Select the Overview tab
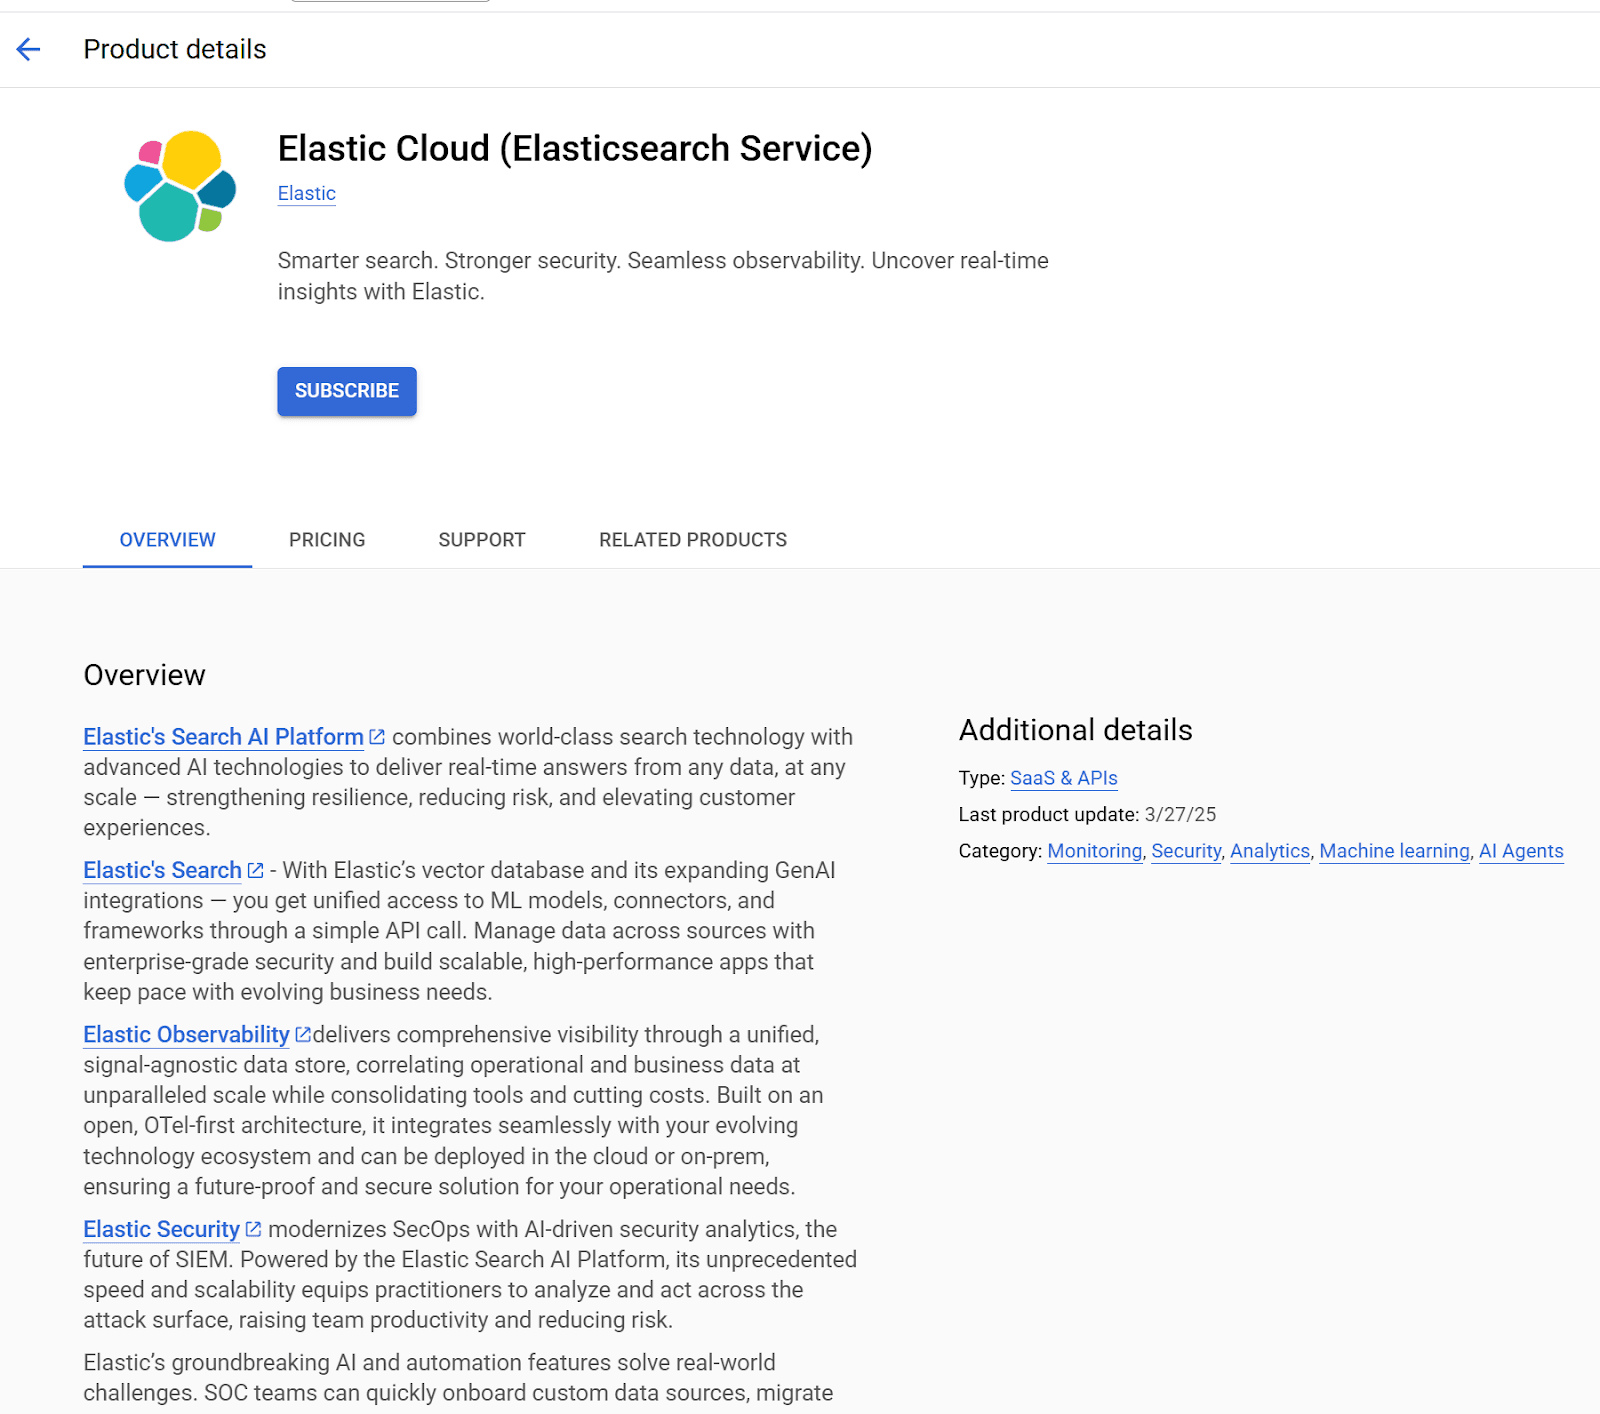The height and width of the screenshot is (1414, 1600). coord(167,539)
